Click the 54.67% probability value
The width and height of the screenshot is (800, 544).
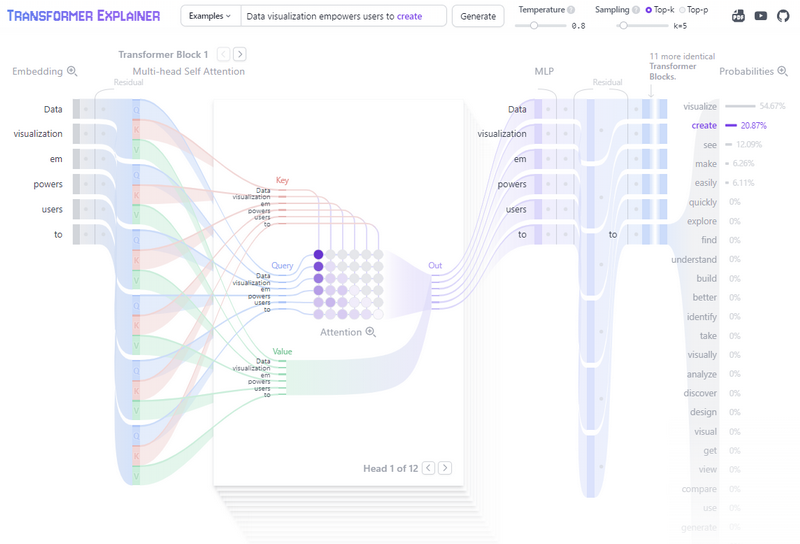772,106
